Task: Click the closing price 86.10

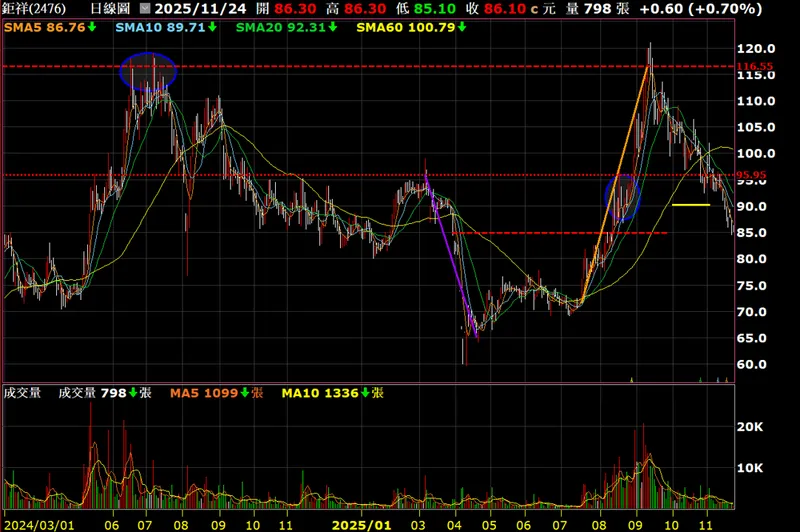Action: (x=505, y=9)
